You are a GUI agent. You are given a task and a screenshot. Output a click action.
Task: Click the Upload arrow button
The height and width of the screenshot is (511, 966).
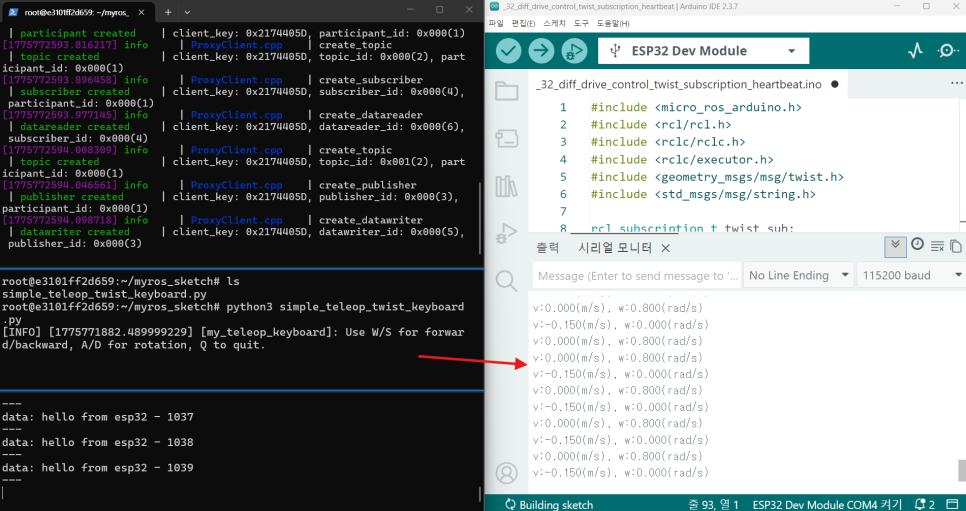pyautogui.click(x=542, y=51)
